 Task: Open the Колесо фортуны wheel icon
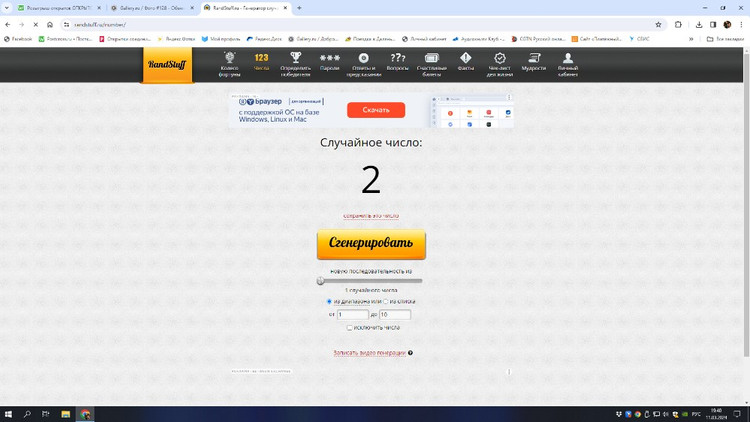click(x=229, y=59)
